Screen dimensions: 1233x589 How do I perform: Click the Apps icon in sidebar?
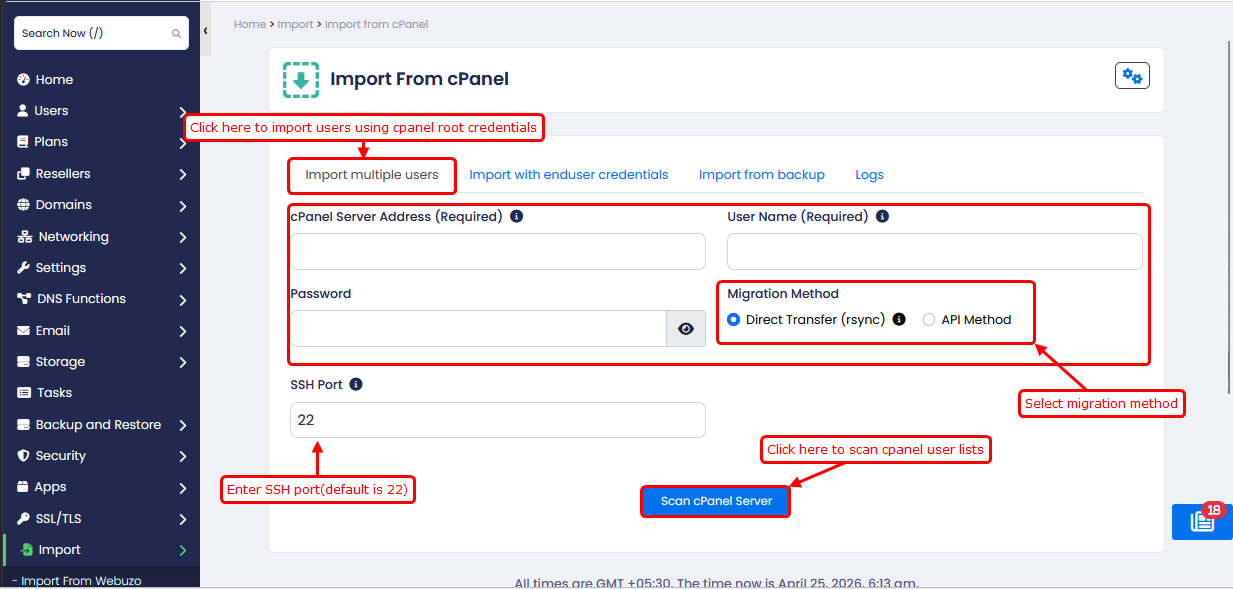coord(24,487)
